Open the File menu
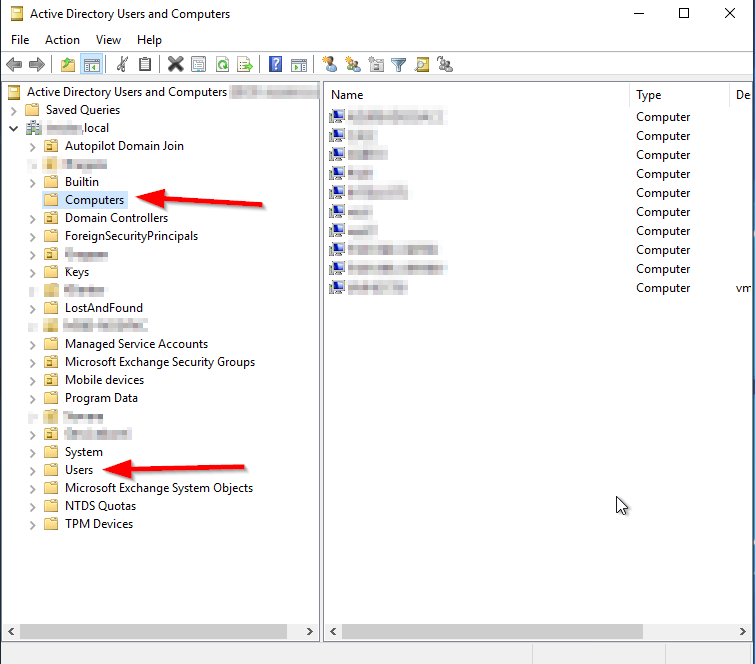 pos(20,40)
